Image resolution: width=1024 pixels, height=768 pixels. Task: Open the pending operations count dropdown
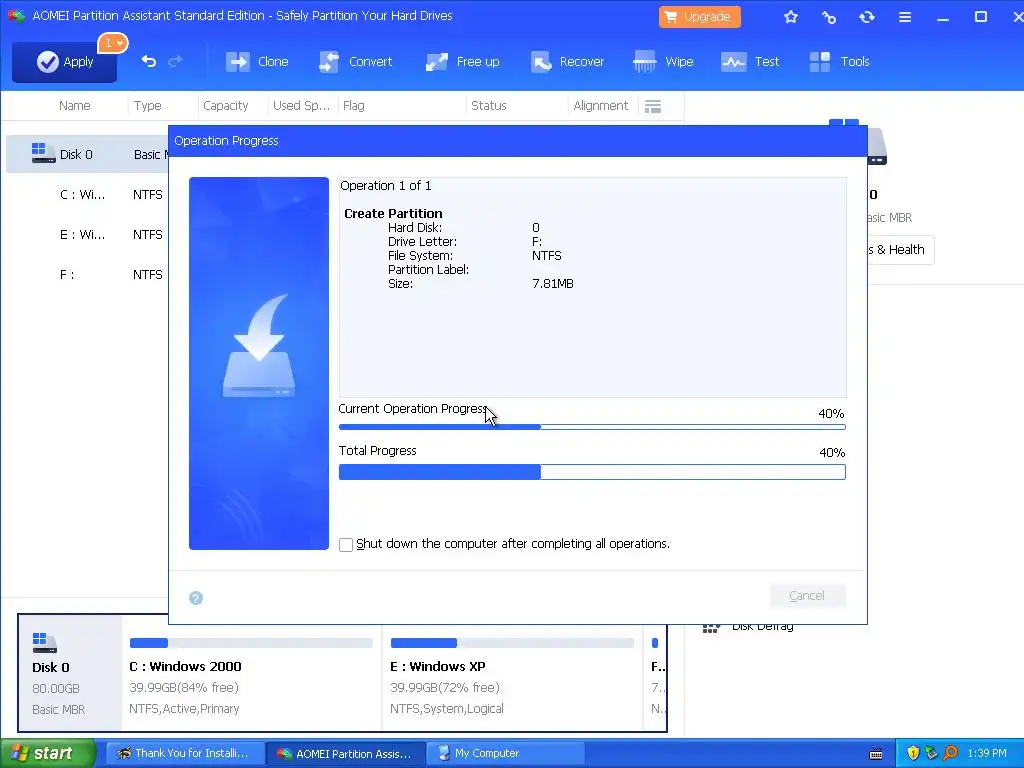[113, 43]
